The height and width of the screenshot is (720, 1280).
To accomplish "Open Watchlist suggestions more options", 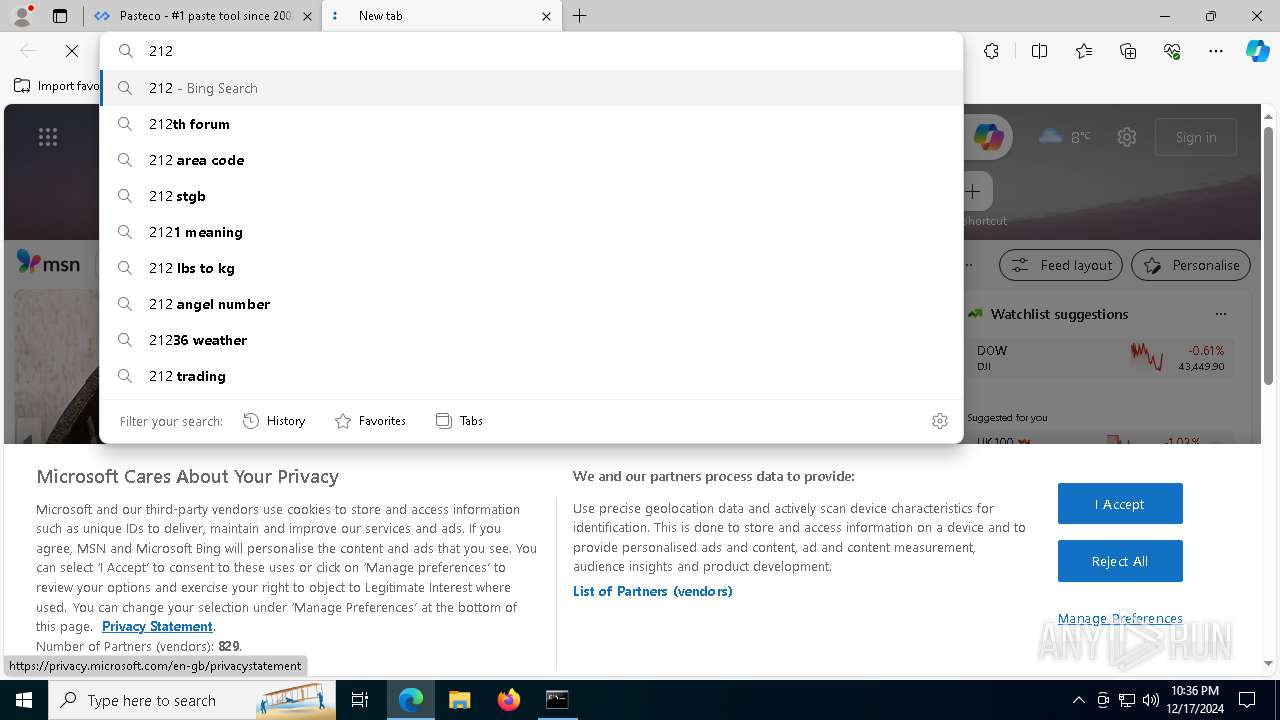I will tap(1220, 314).
